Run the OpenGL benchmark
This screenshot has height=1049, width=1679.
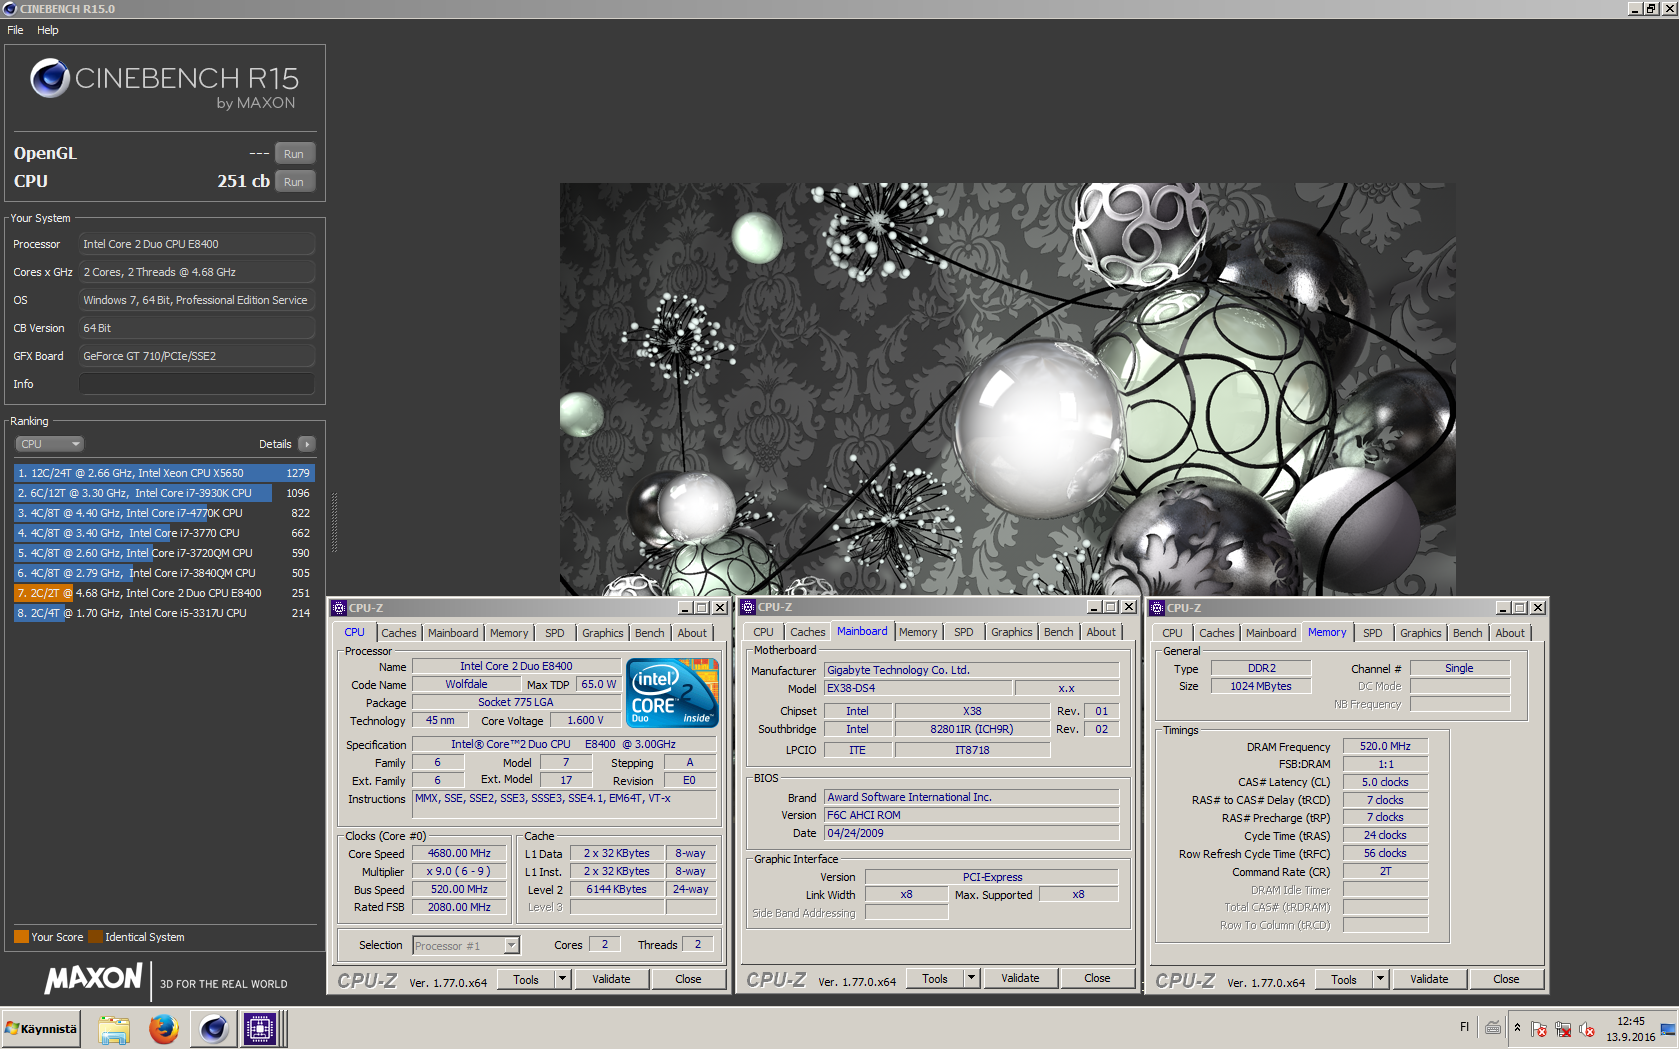(x=294, y=153)
